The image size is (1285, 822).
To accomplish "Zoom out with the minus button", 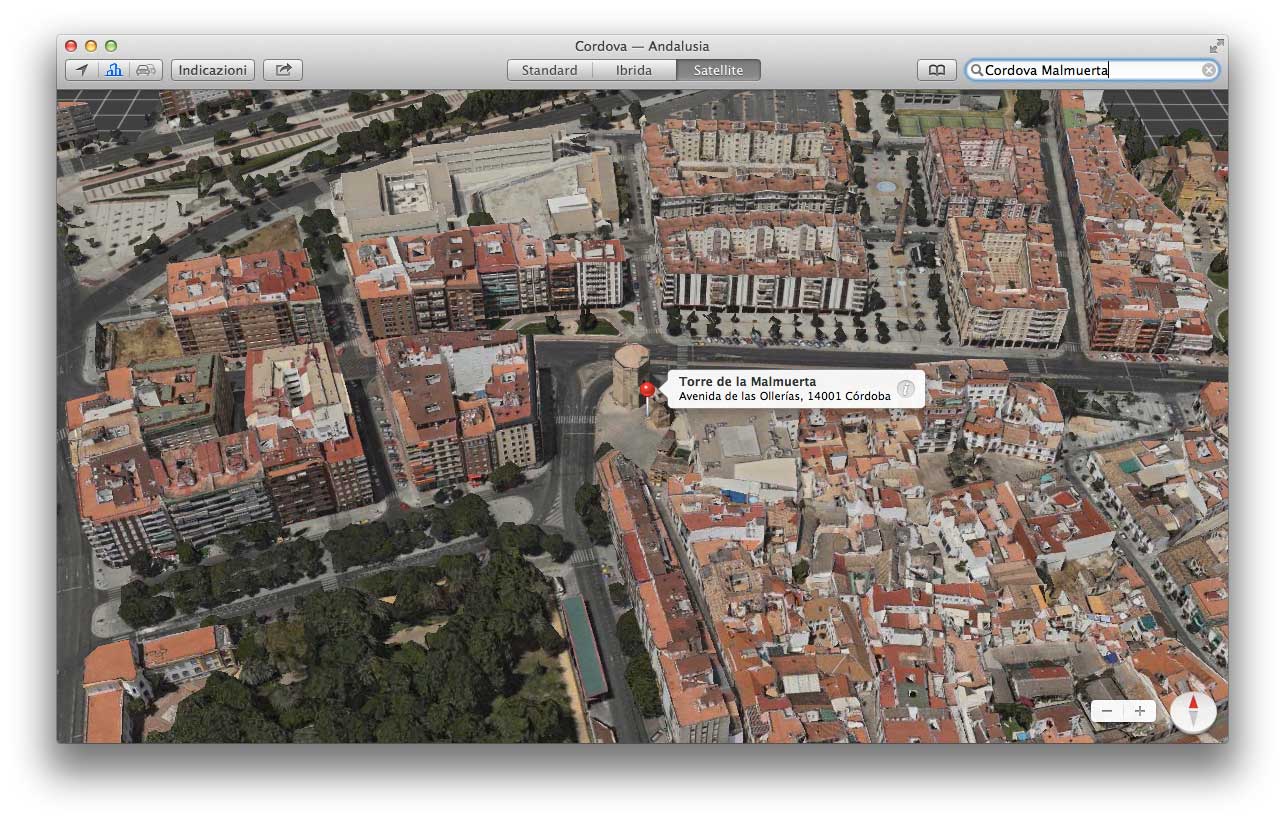I will coord(1107,711).
